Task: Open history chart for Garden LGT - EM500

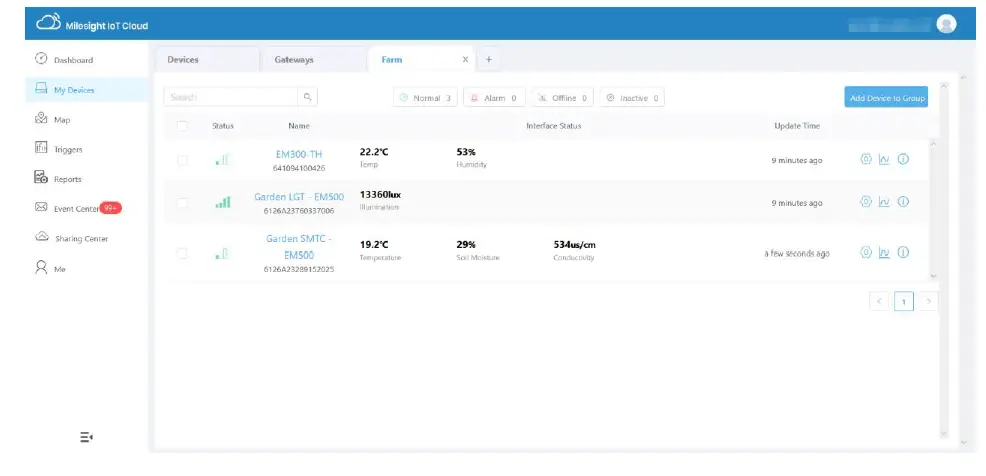Action: [884, 202]
